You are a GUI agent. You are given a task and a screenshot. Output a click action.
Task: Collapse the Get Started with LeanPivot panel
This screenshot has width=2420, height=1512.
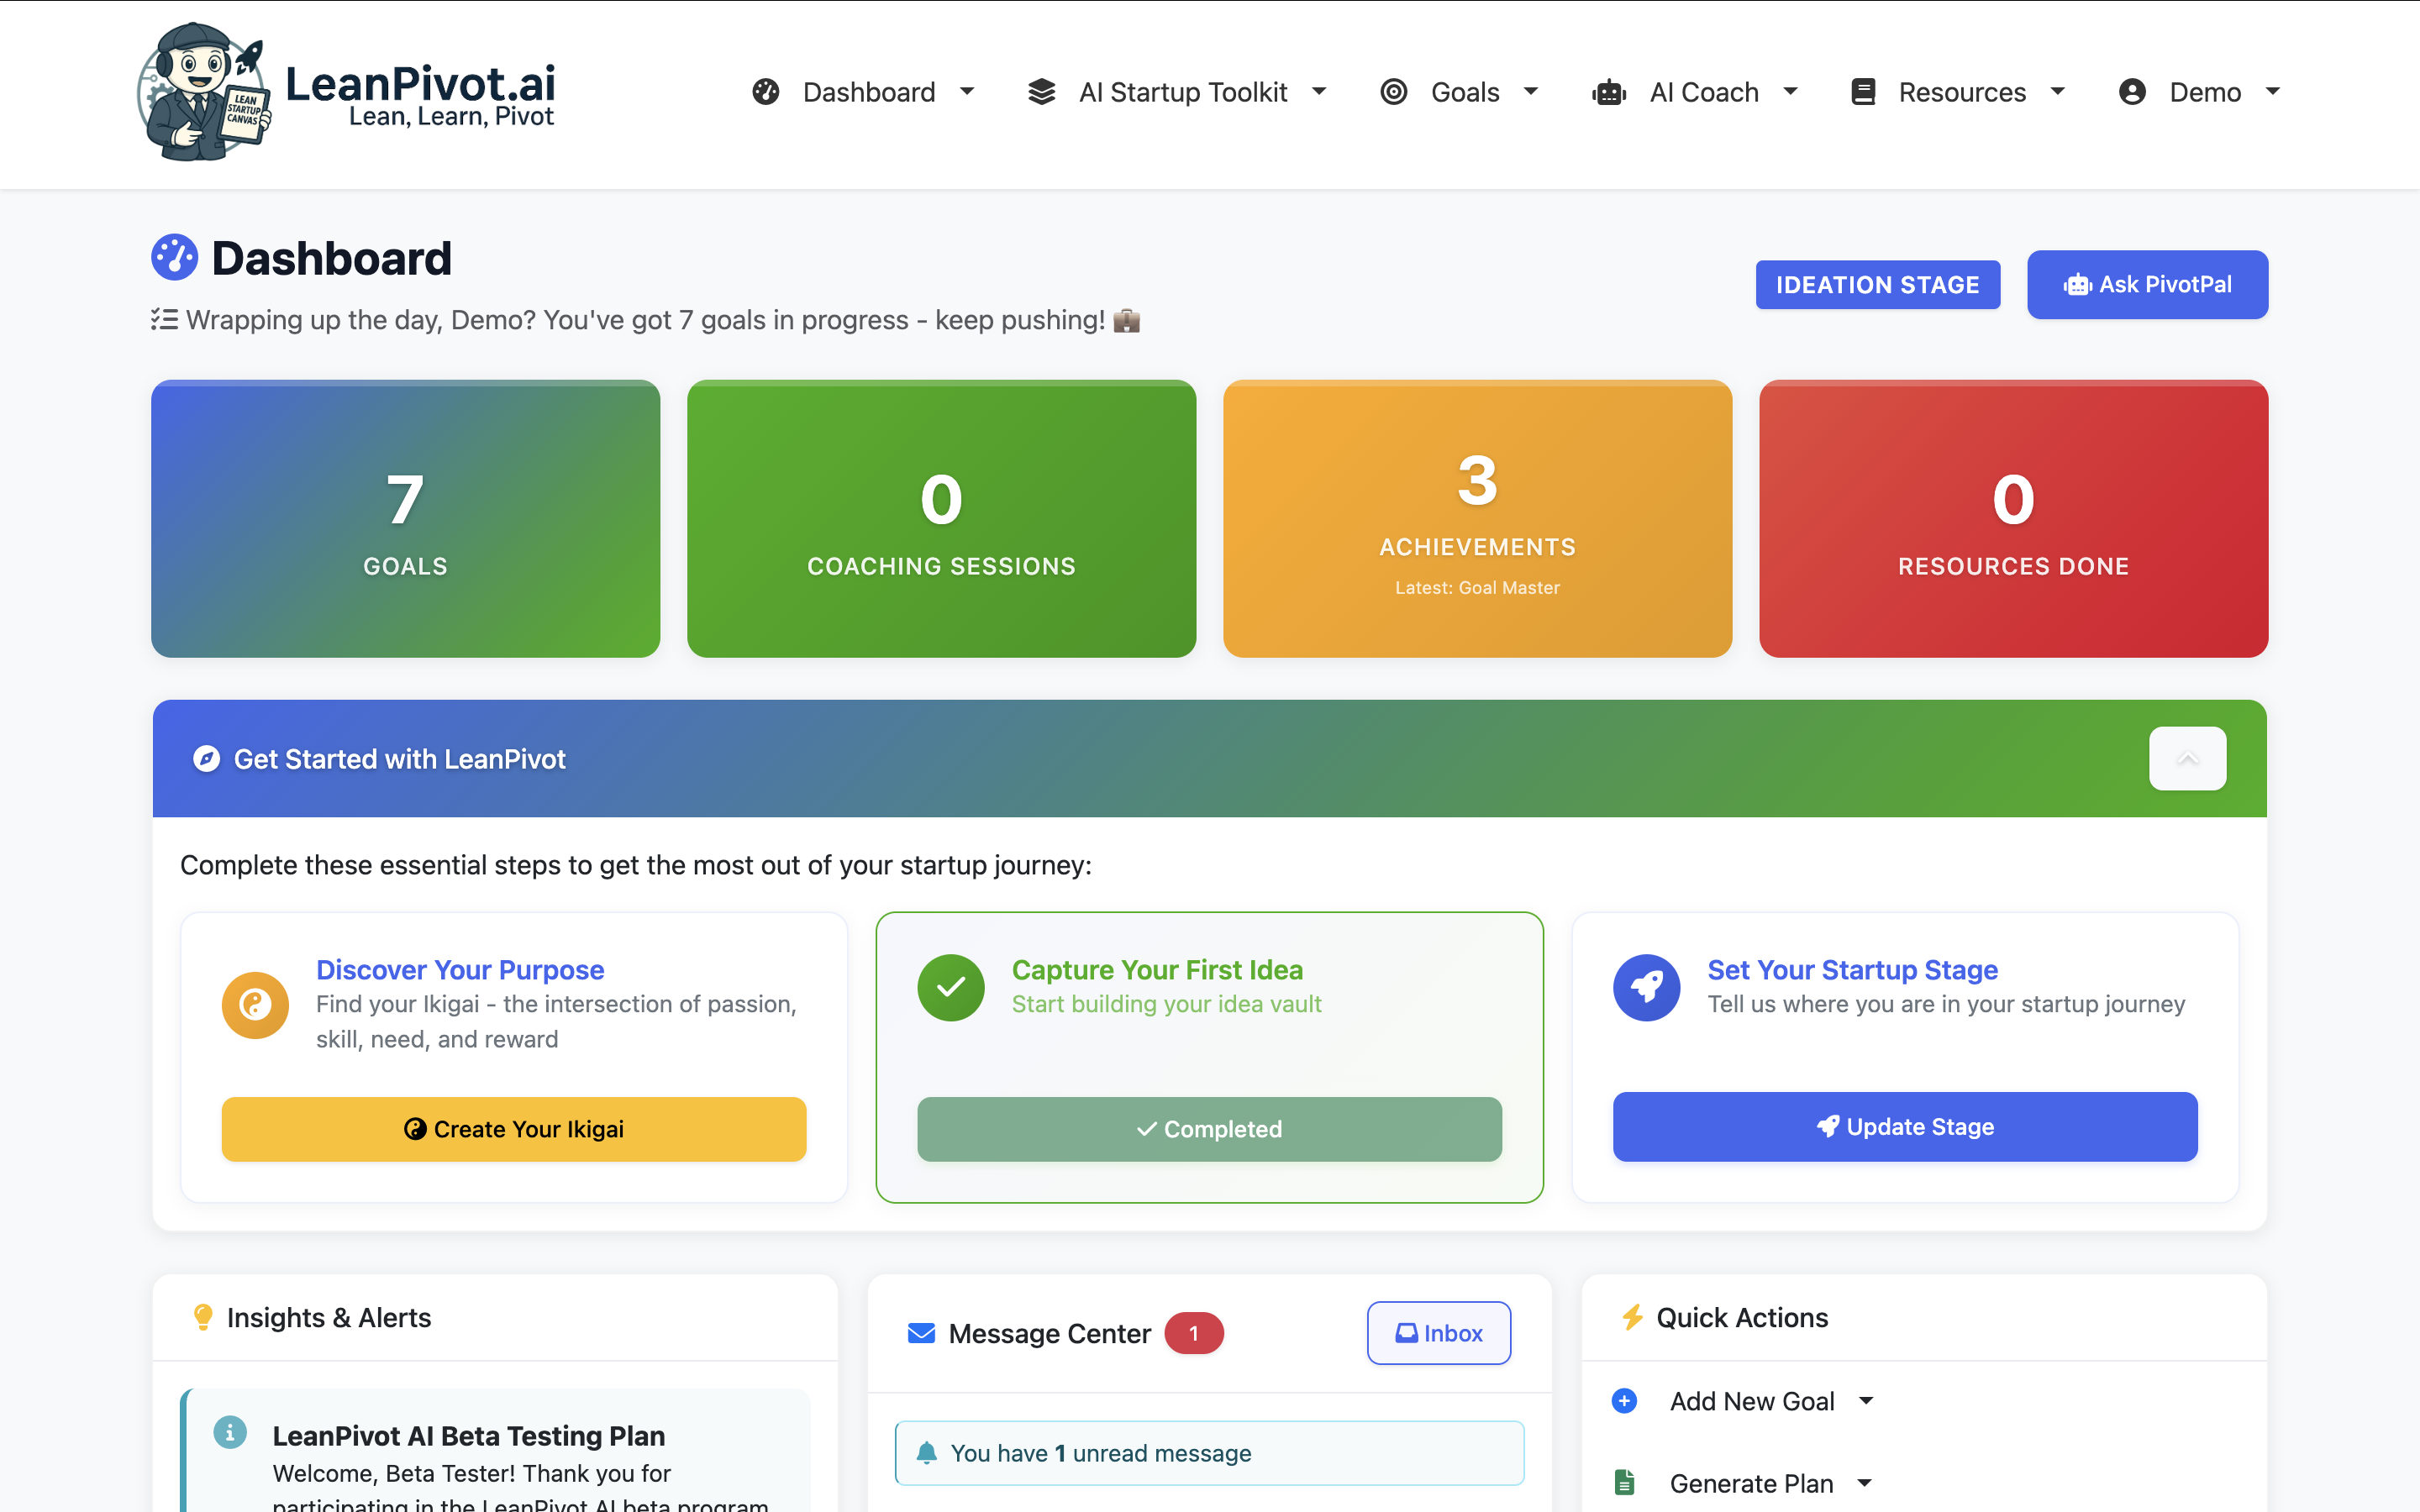click(2187, 758)
